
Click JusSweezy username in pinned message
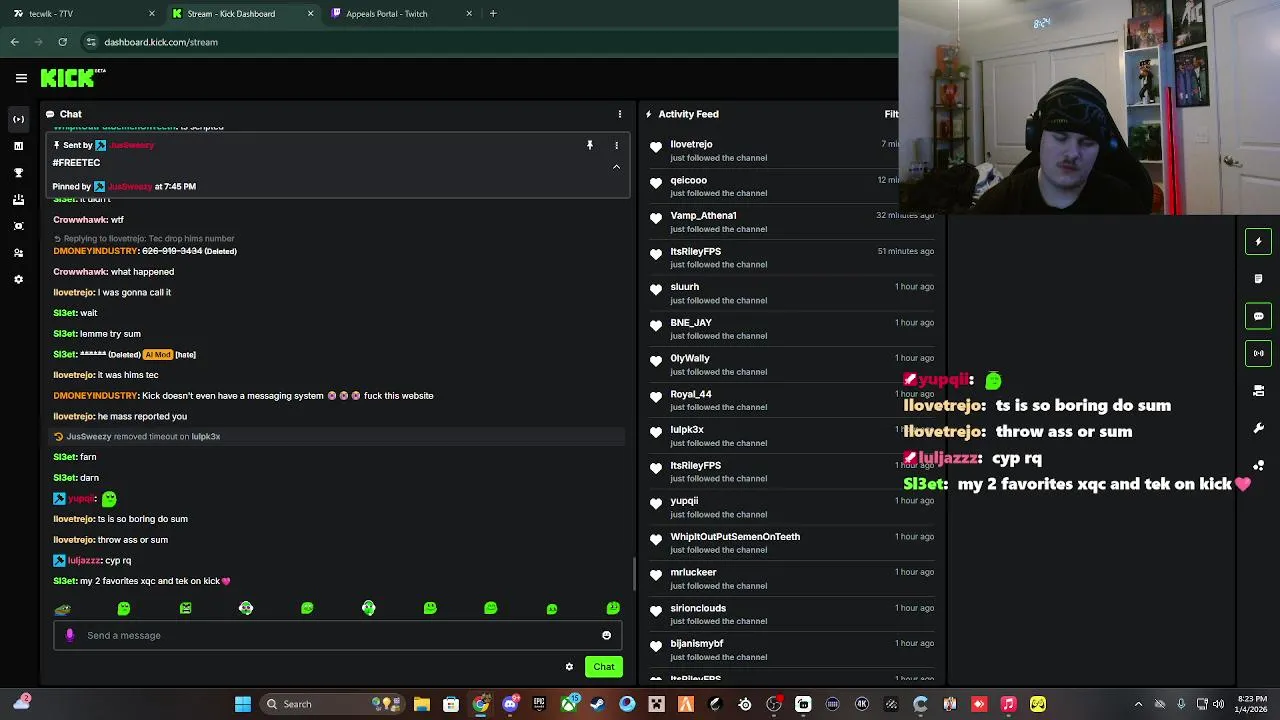click(x=131, y=146)
